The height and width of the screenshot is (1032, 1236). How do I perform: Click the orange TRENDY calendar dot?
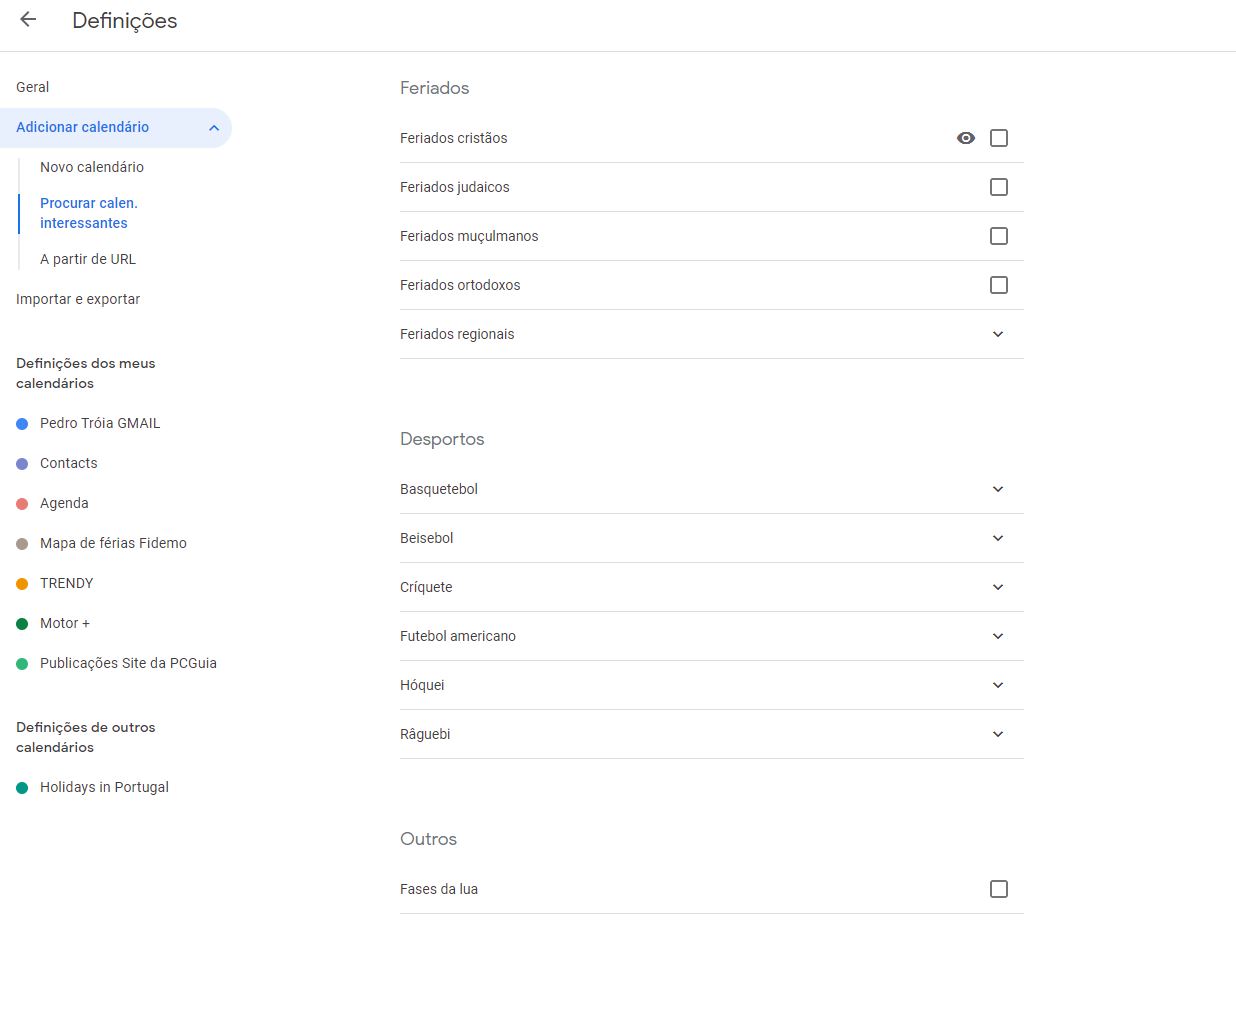tap(22, 584)
